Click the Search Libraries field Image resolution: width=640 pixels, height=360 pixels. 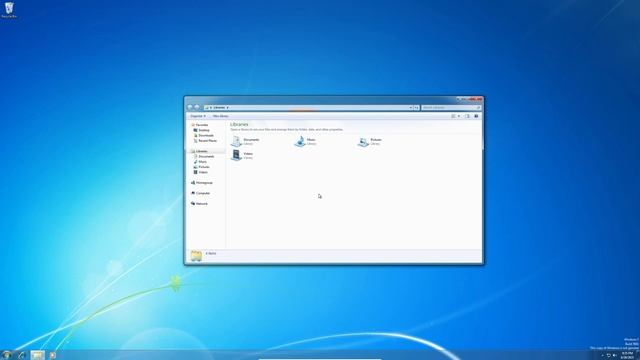[x=451, y=107]
